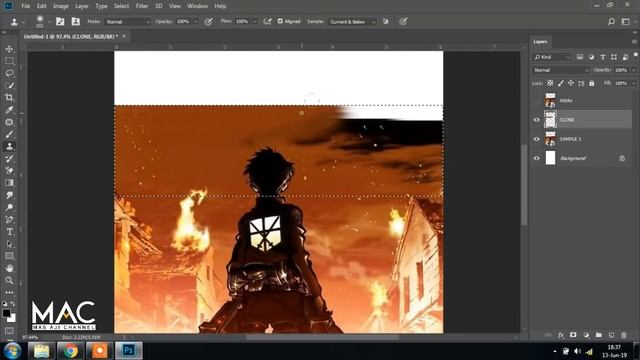The width and height of the screenshot is (640, 360).
Task: Toggle lock position
Action: pos(571,83)
